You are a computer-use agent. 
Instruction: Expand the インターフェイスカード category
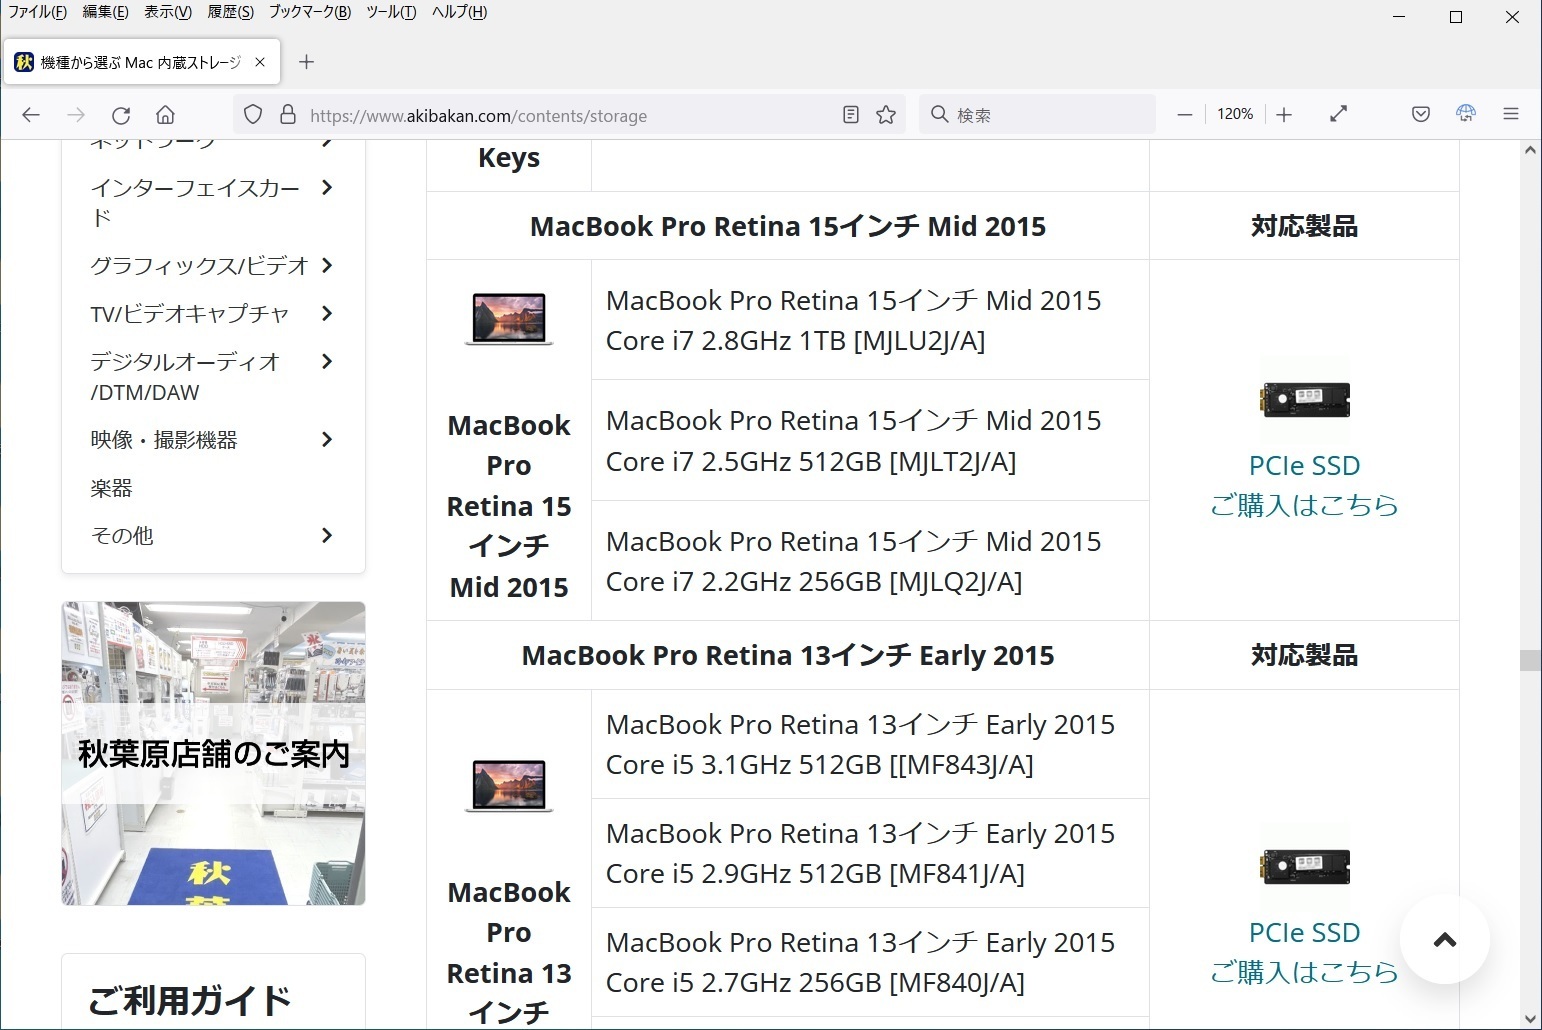[x=326, y=188]
